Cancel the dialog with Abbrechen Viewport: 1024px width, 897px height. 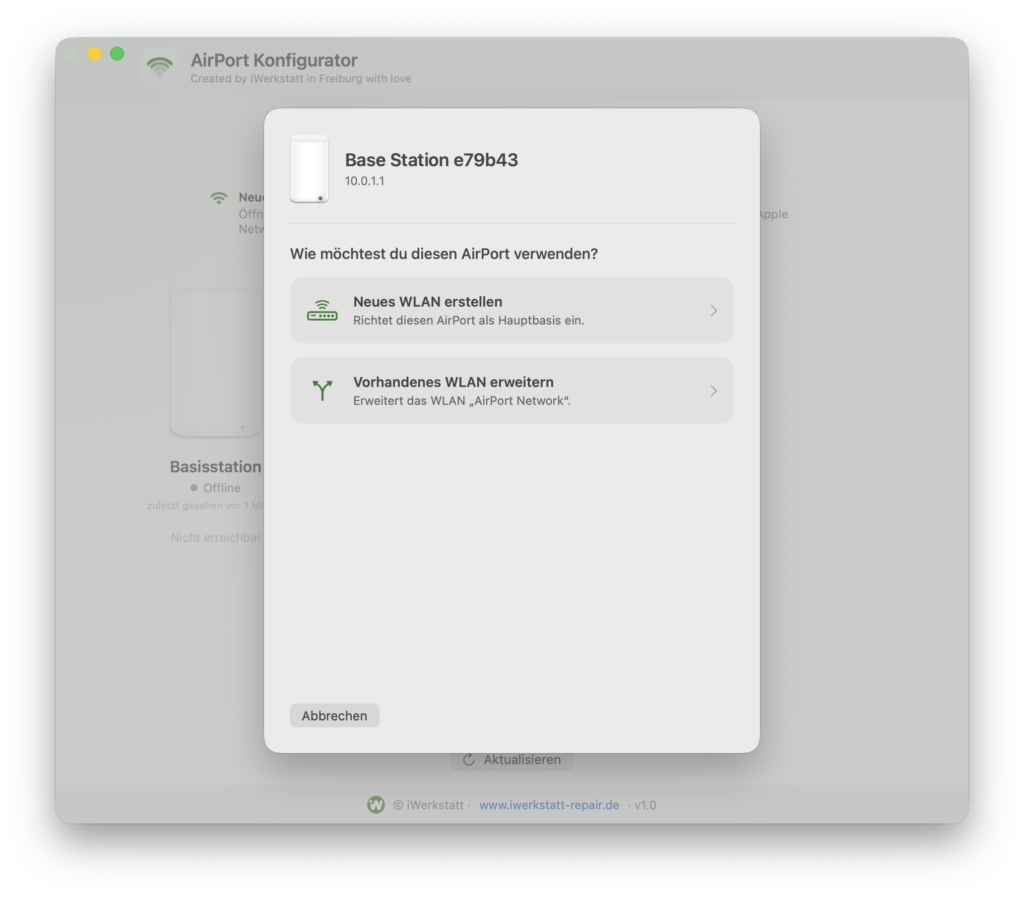(334, 716)
